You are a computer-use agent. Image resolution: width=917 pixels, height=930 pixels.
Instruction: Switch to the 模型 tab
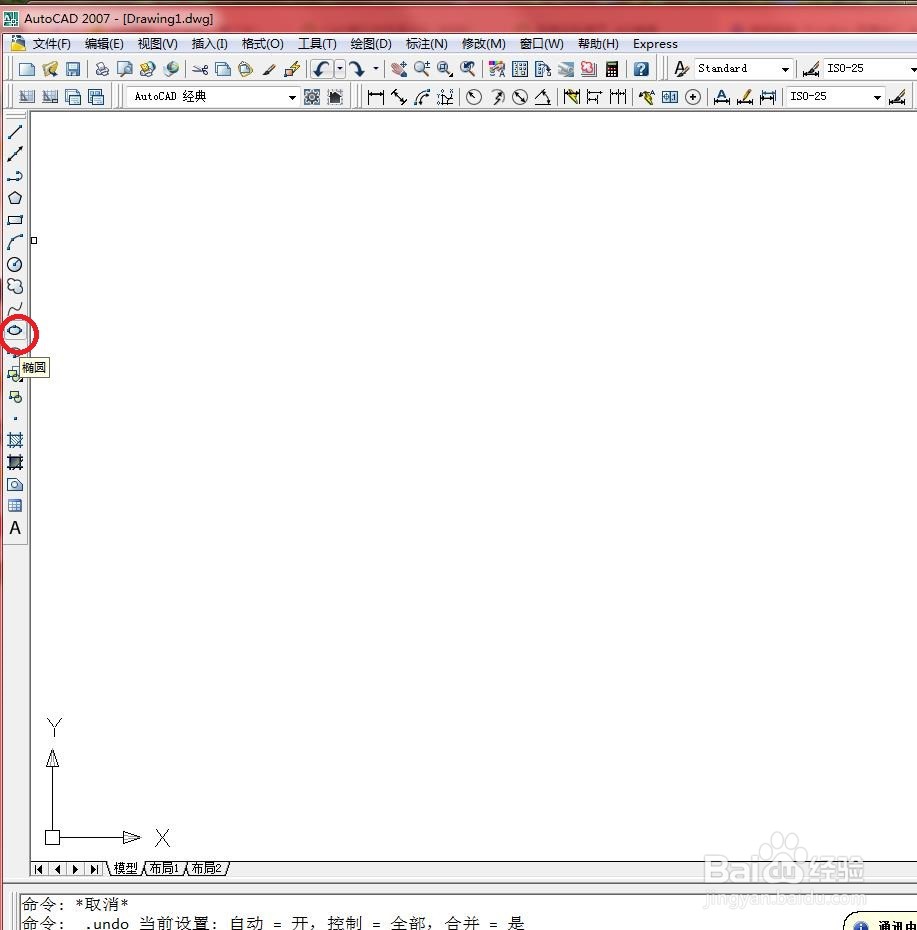pos(125,868)
